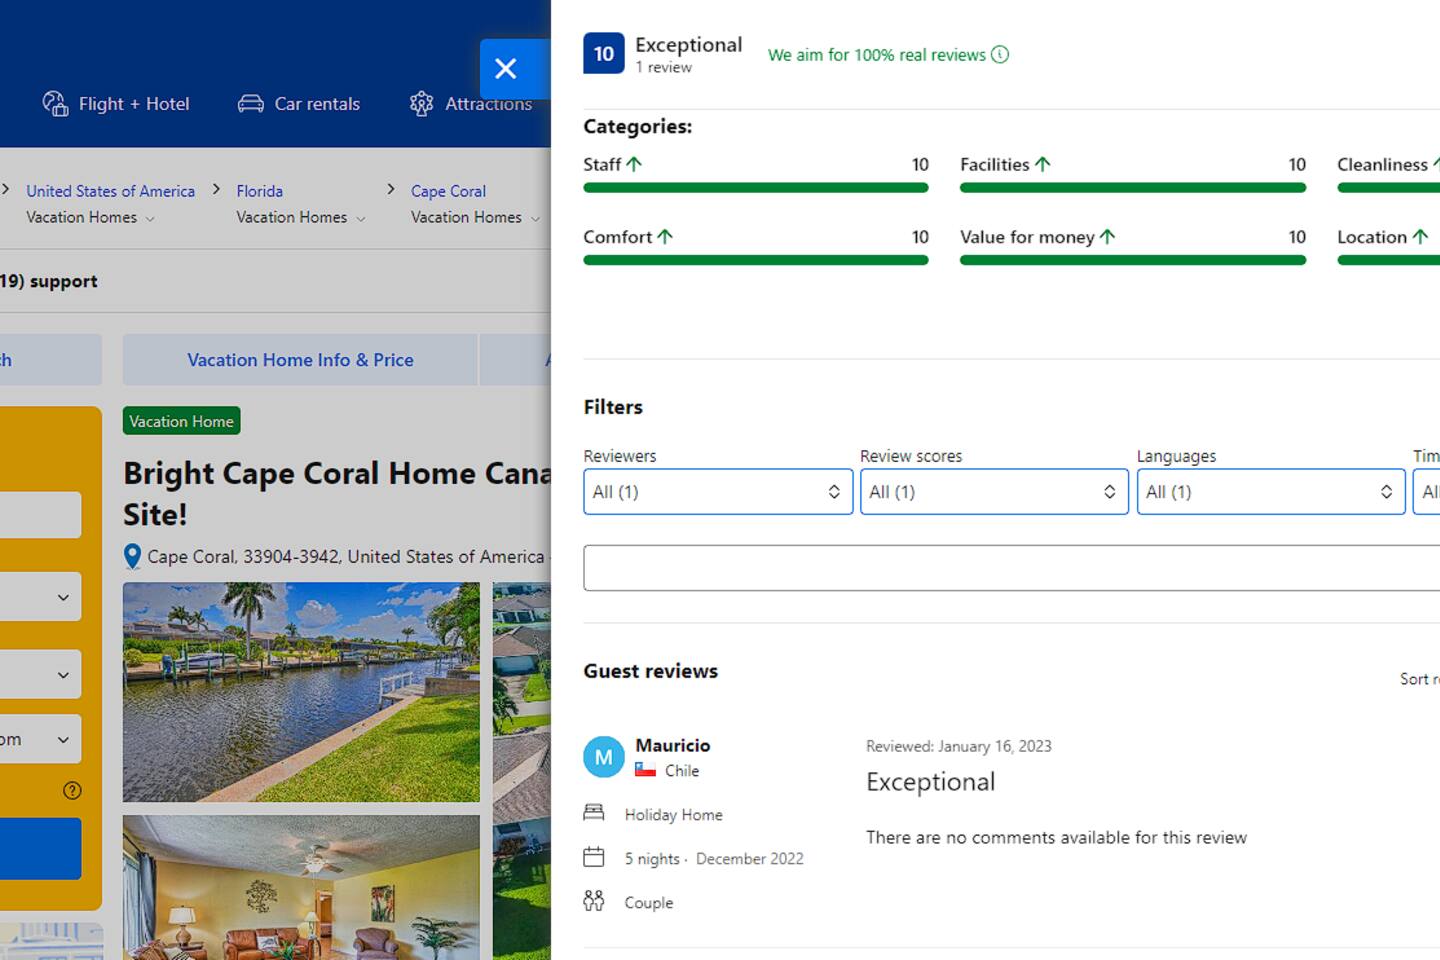This screenshot has height=960, width=1440.
Task: Click the Value for money score bar
Action: [1132, 260]
